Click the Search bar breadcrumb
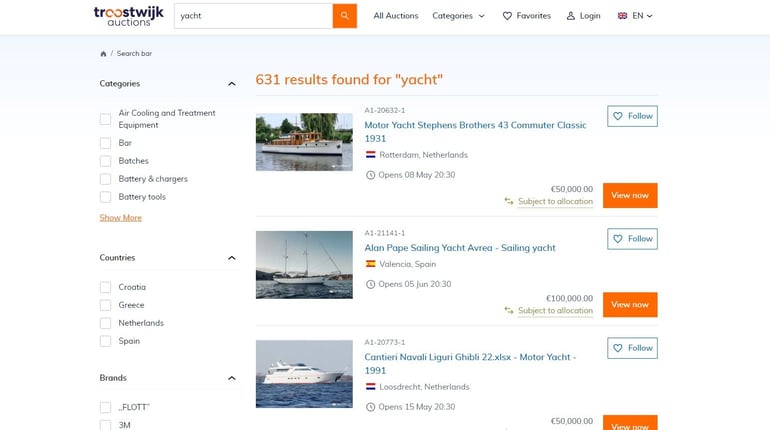The image size is (770, 430). click(134, 54)
